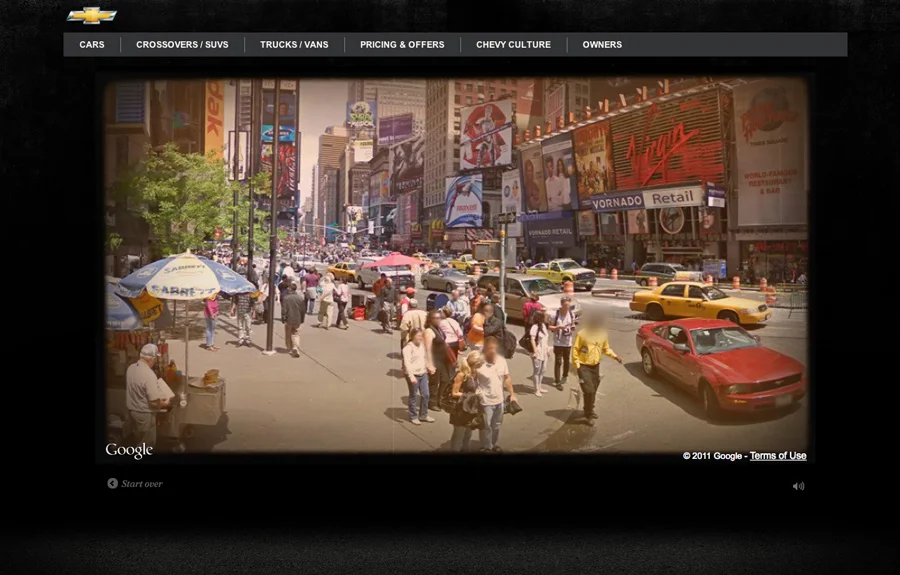The height and width of the screenshot is (575, 900).
Task: Open Pricing & Offers menu
Action: point(402,45)
